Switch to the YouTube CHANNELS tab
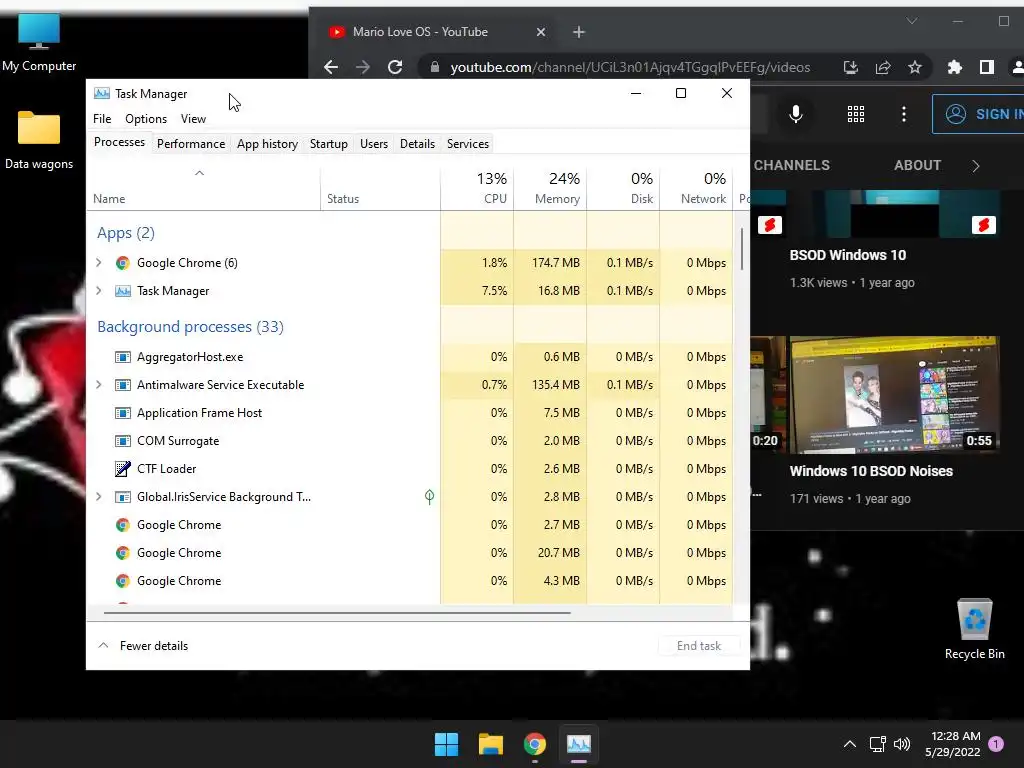The width and height of the screenshot is (1024, 768). pyautogui.click(x=792, y=165)
